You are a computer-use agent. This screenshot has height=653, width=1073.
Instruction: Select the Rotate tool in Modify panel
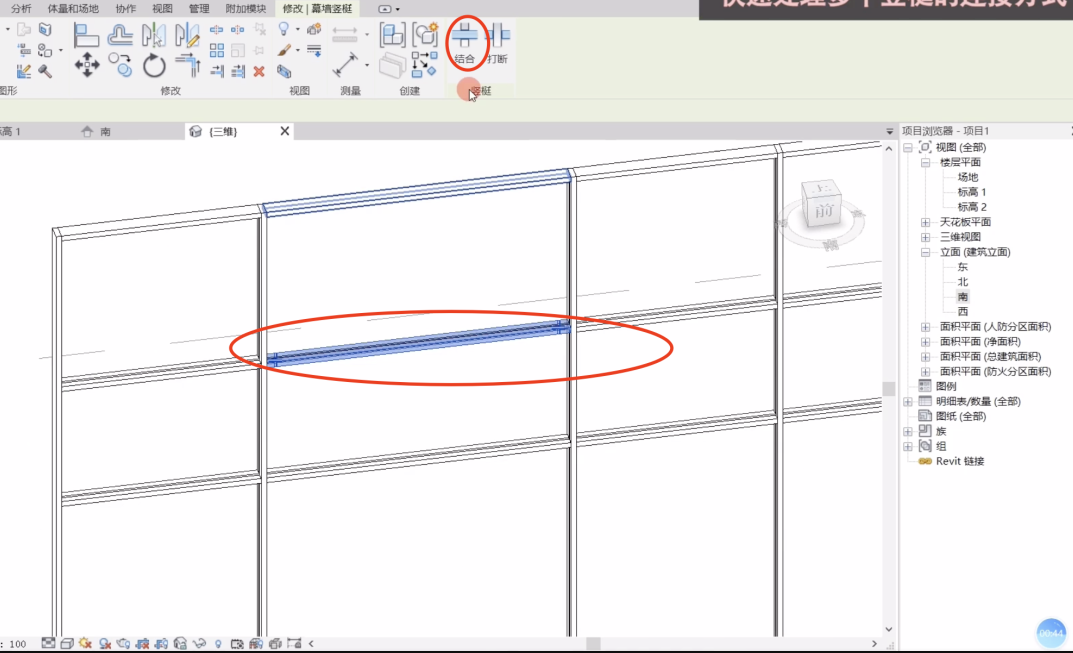(154, 66)
